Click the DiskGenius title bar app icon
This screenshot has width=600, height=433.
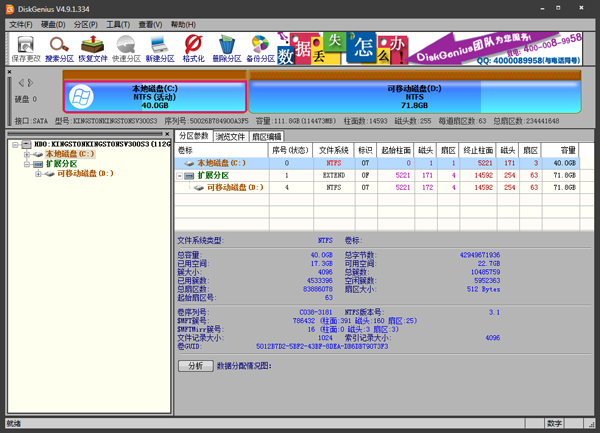pos(10,9)
